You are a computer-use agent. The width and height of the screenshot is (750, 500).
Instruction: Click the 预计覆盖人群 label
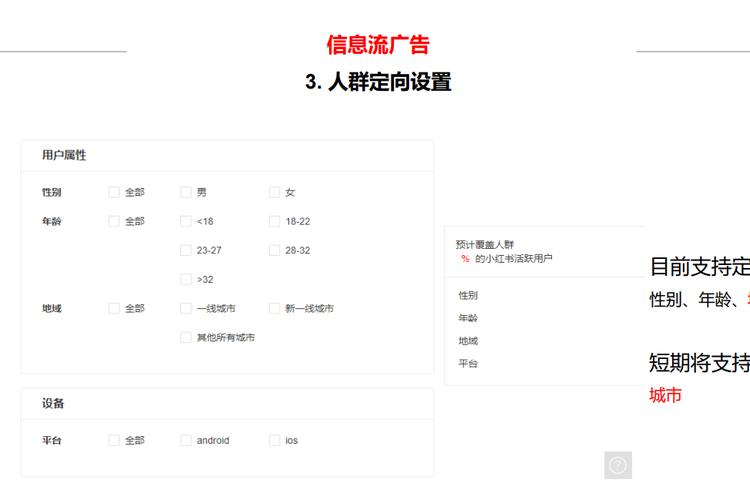pyautogui.click(x=485, y=244)
